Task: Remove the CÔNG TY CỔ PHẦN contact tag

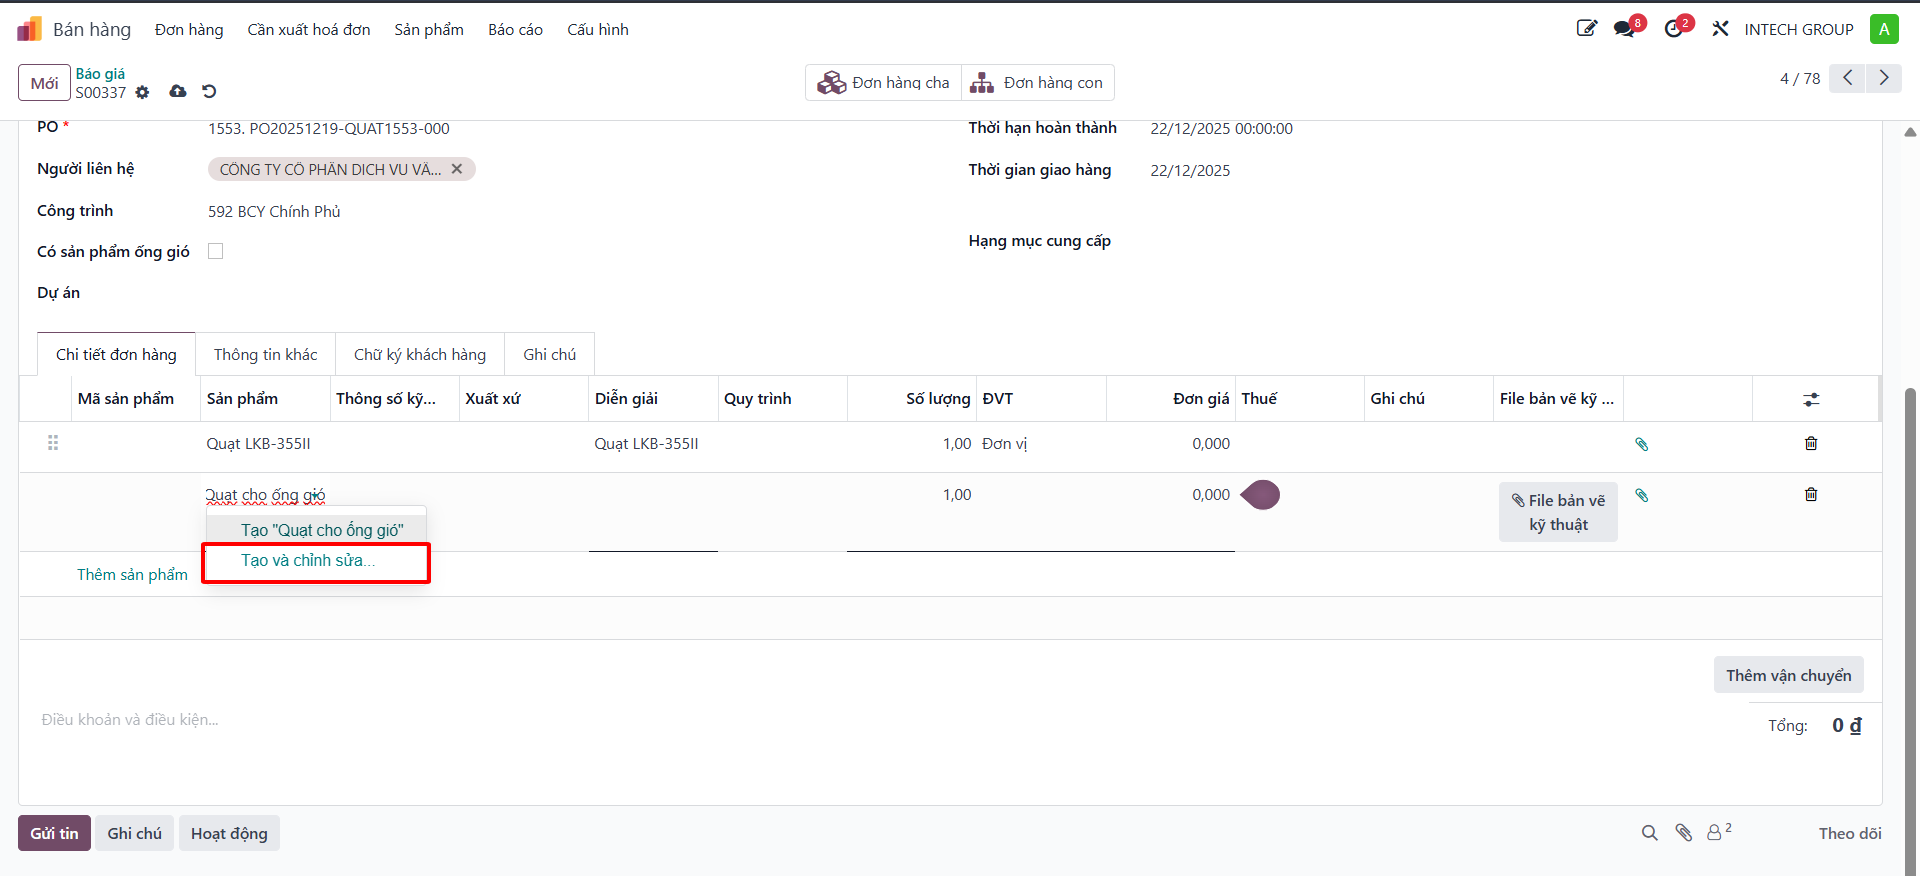Action: (457, 169)
